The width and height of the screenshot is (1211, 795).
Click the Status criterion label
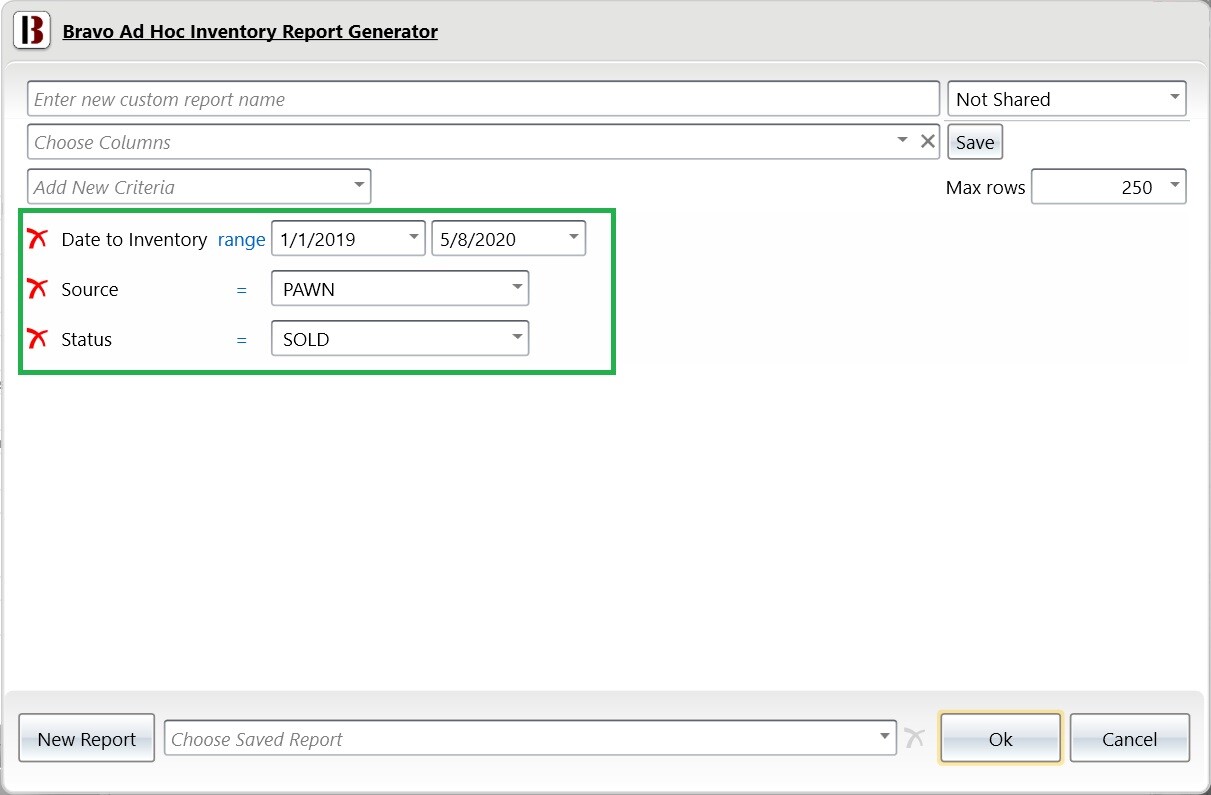[86, 339]
